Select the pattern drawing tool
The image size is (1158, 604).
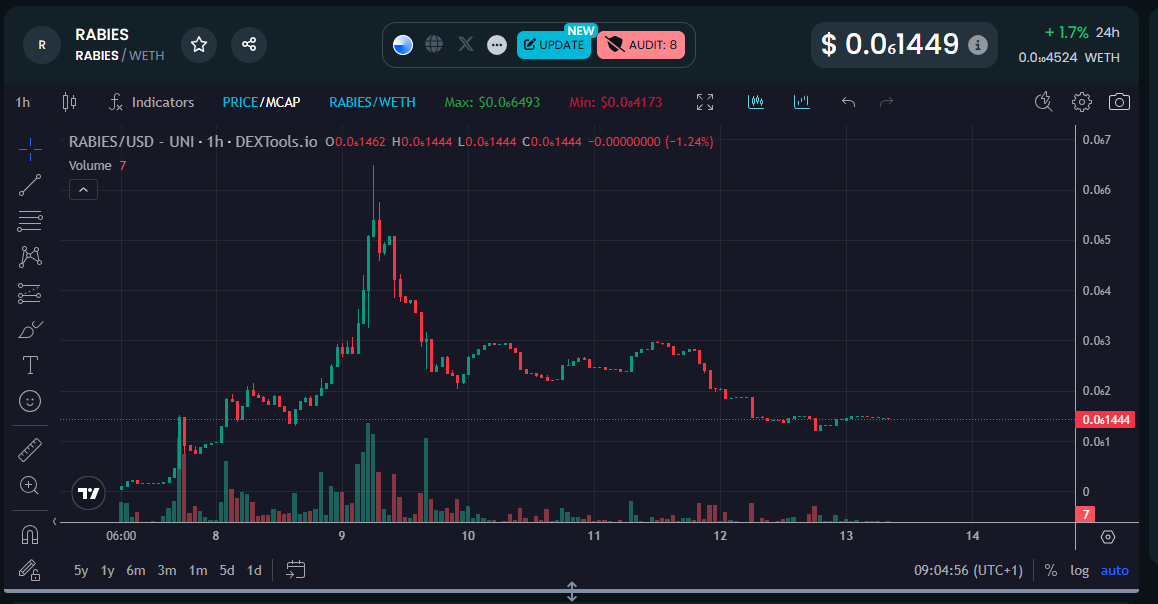(x=30, y=257)
